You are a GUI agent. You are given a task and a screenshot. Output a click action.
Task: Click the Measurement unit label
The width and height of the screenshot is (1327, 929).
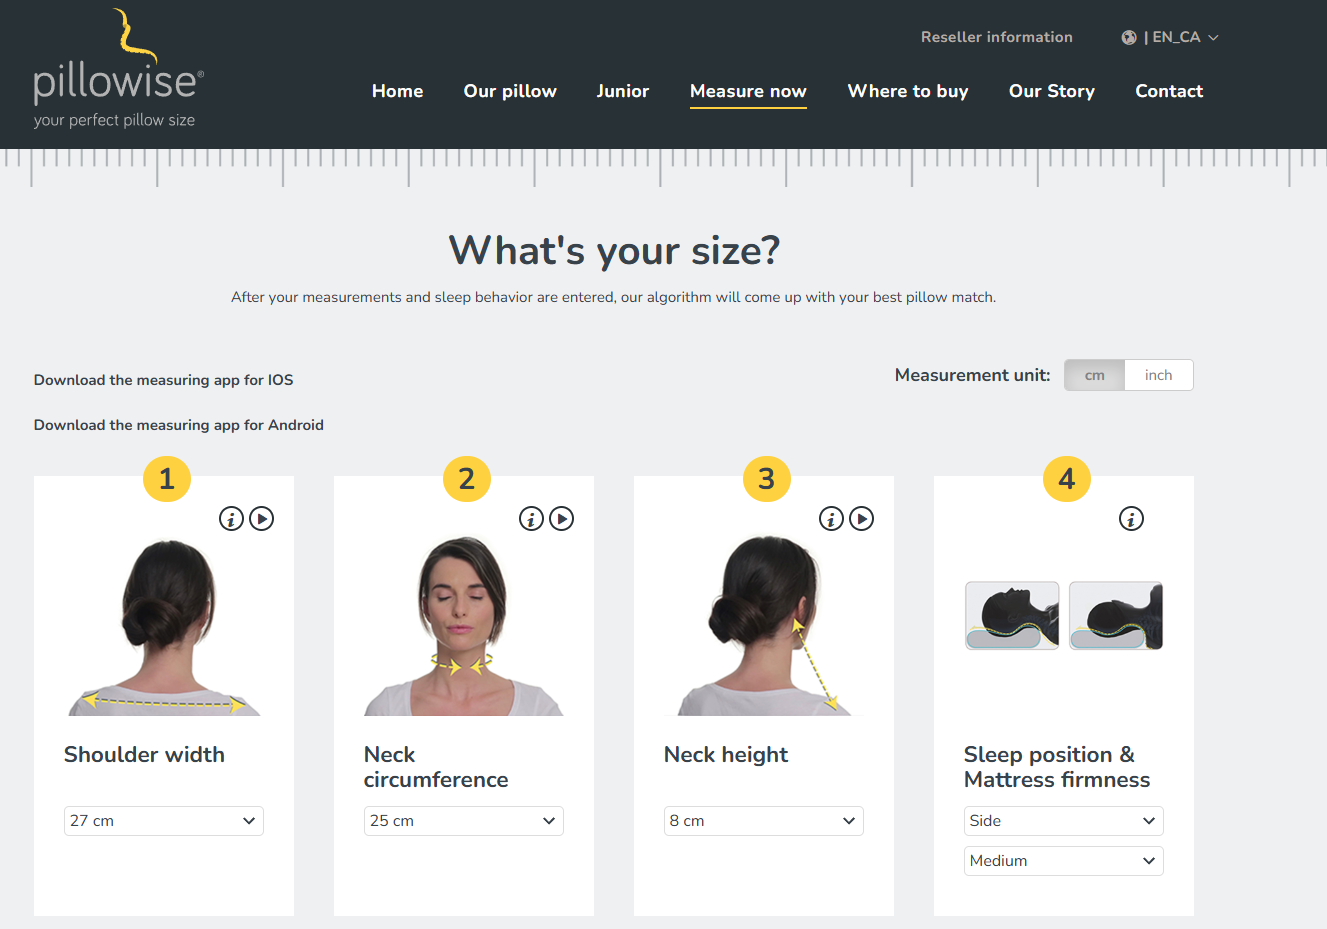coord(973,375)
